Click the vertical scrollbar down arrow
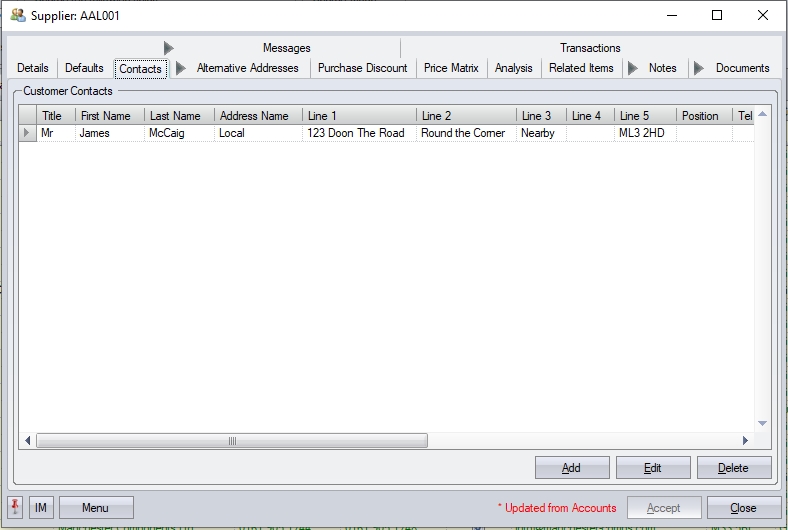Screen dimensions: 788x530 pos(762,423)
